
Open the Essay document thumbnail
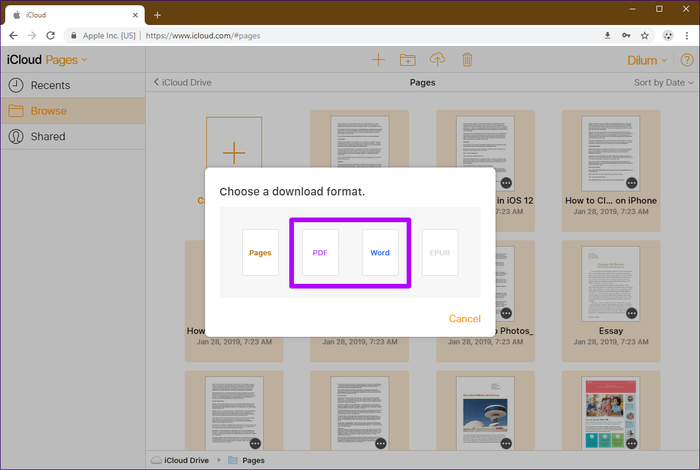coord(611,283)
